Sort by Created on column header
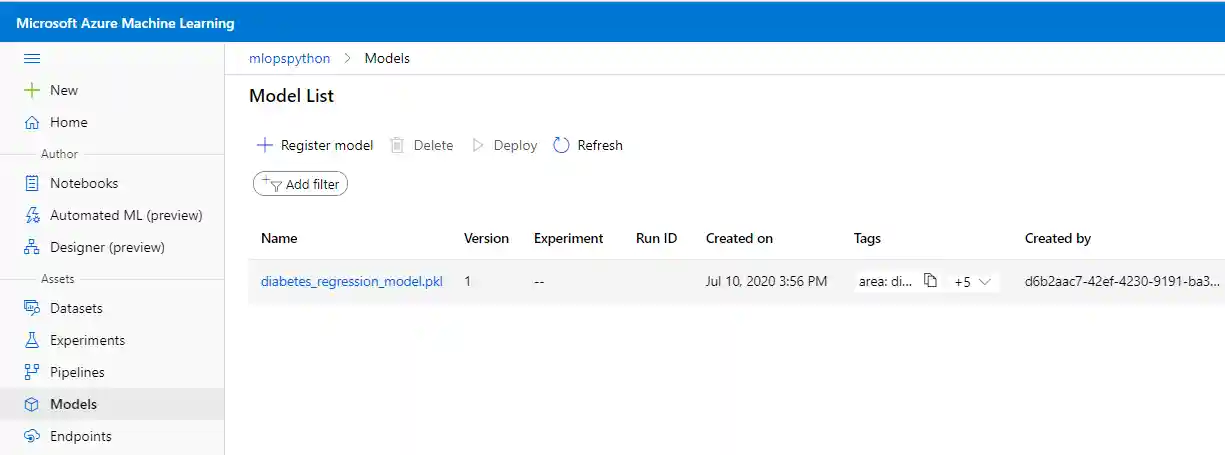Viewport: 1225px width, 455px height. (x=739, y=238)
